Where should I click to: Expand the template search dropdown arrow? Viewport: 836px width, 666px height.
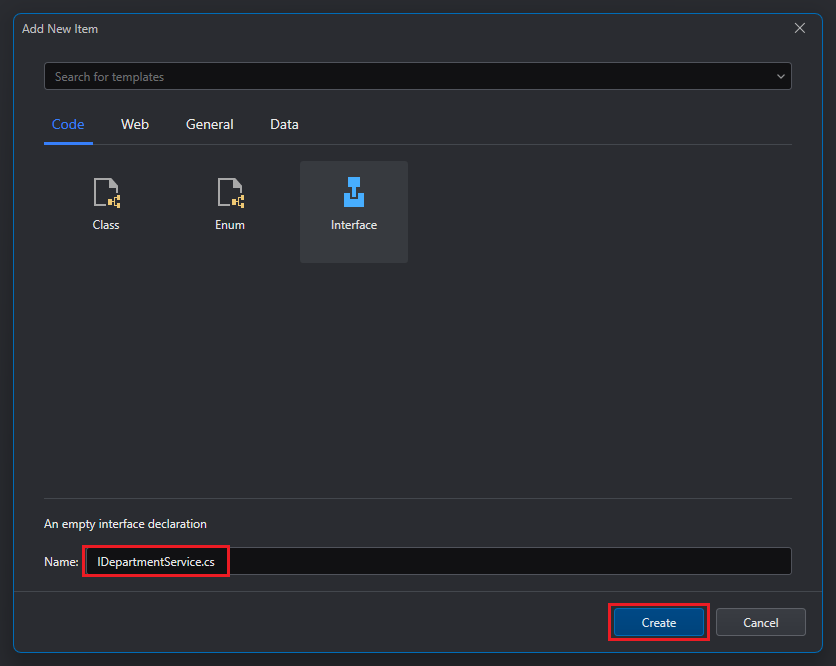coord(780,77)
